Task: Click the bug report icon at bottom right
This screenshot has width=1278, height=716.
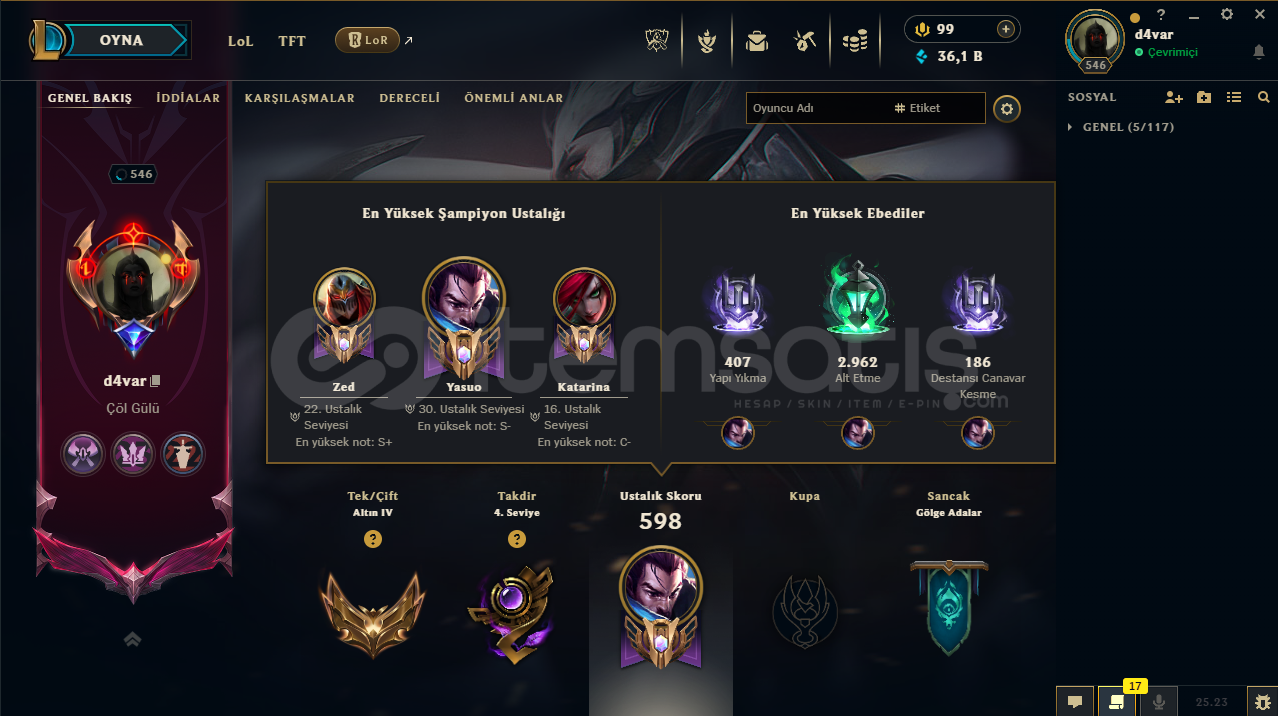Action: [x=1262, y=702]
